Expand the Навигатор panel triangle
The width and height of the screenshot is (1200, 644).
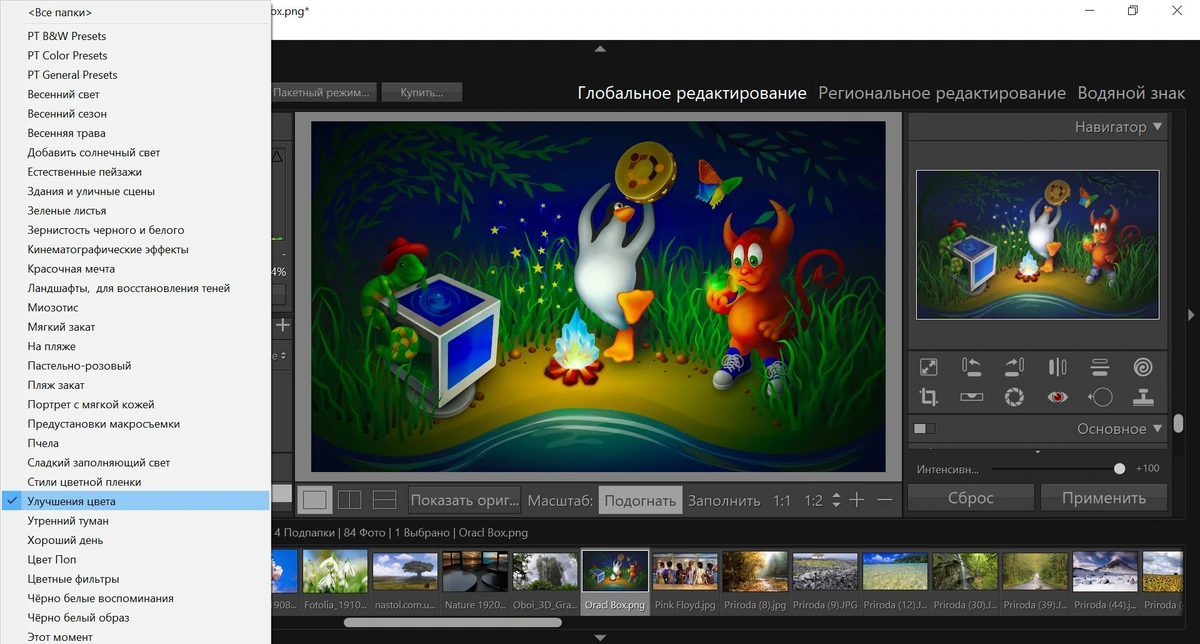pyautogui.click(x=1157, y=127)
